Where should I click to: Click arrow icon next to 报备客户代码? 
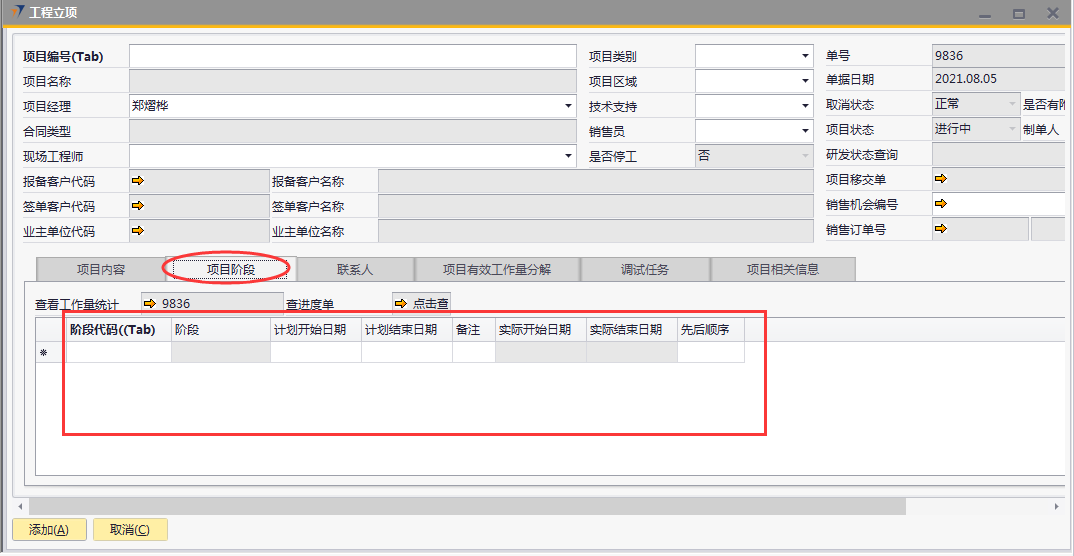coord(138,181)
